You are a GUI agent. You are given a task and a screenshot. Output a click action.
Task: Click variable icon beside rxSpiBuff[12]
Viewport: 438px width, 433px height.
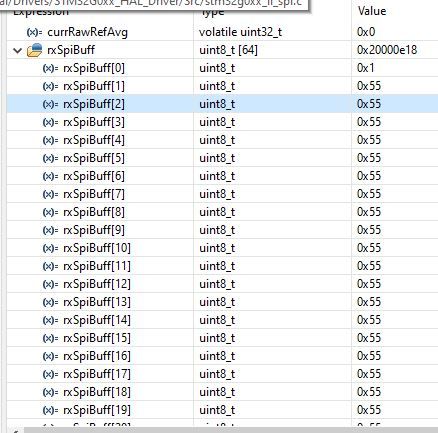tap(50, 284)
